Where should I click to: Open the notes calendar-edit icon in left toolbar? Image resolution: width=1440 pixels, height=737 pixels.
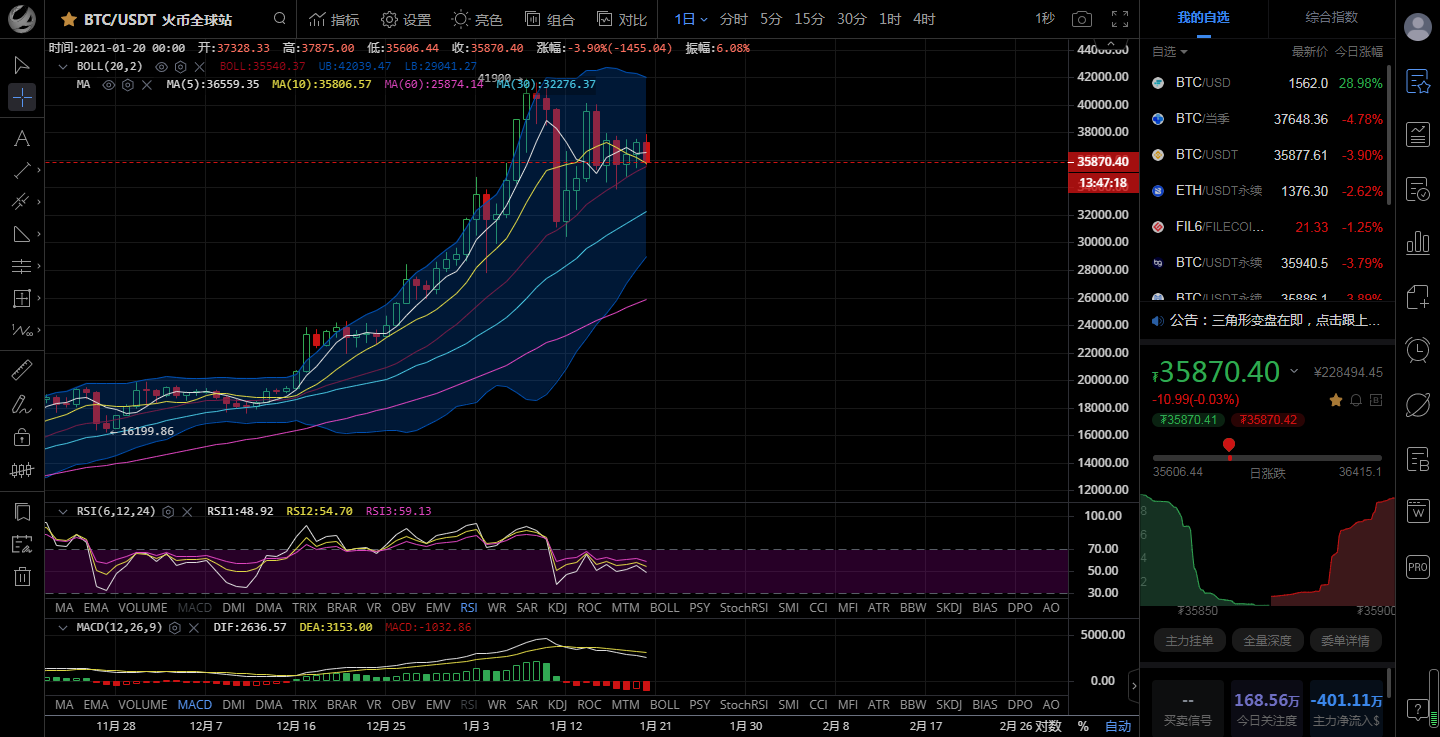pyautogui.click(x=22, y=544)
